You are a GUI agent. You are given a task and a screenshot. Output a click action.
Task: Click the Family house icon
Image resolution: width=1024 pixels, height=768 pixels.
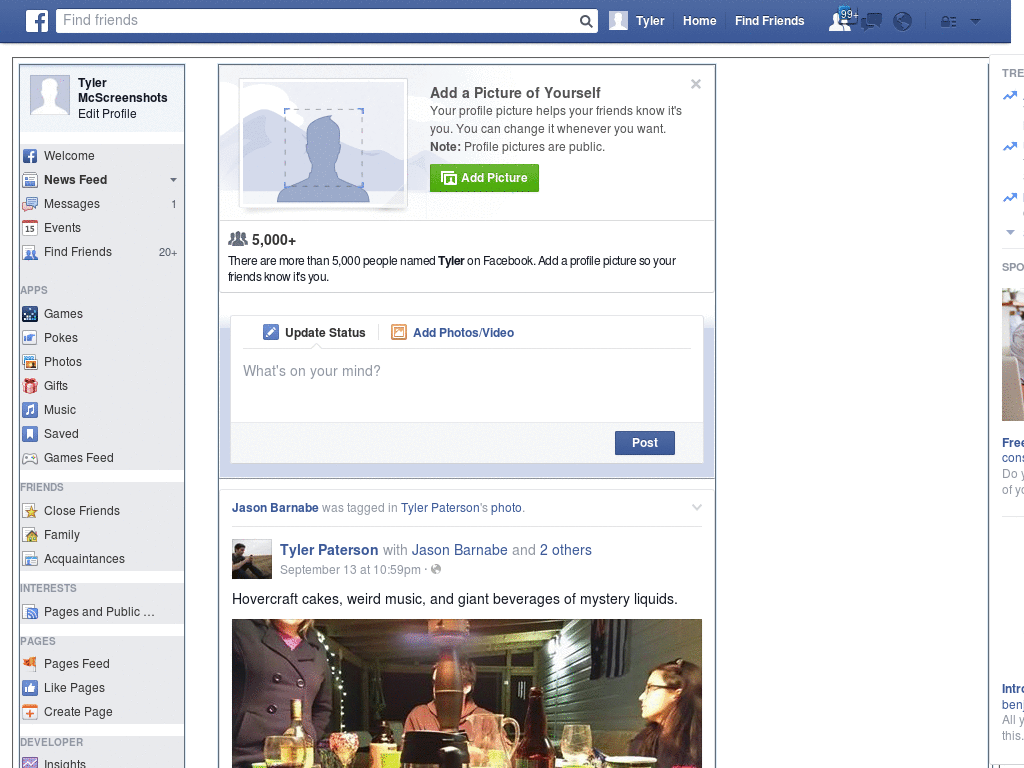30,535
